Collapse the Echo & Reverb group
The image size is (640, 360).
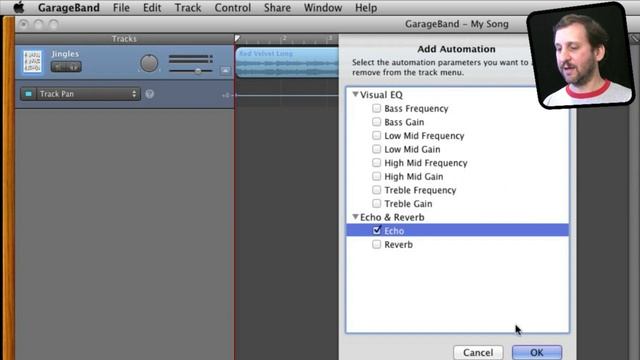pos(355,217)
